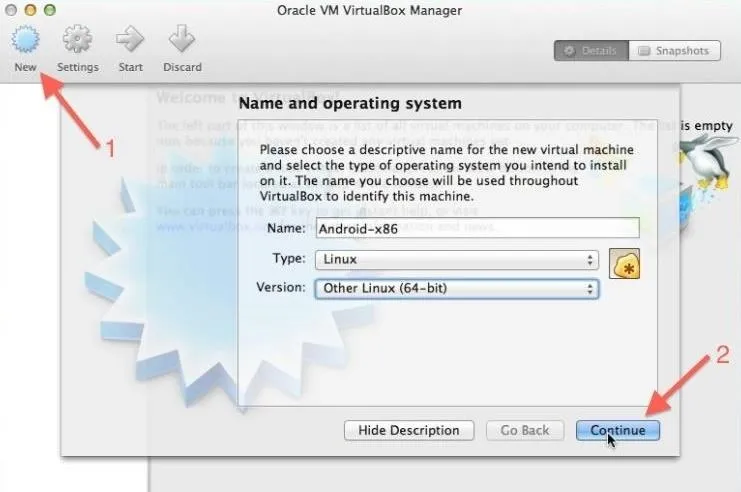Click the Oracle VM VirtualBox Manager title
Image resolution: width=741 pixels, height=492 pixels.
tap(370, 10)
